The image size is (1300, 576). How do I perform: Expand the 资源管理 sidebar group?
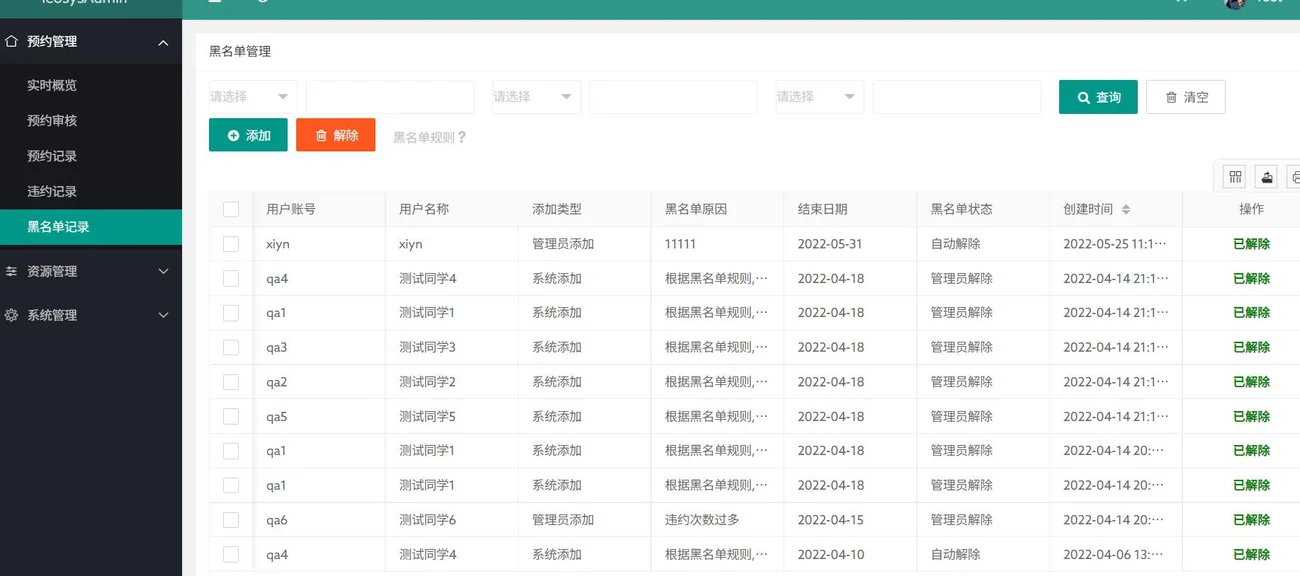pyautogui.click(x=91, y=271)
